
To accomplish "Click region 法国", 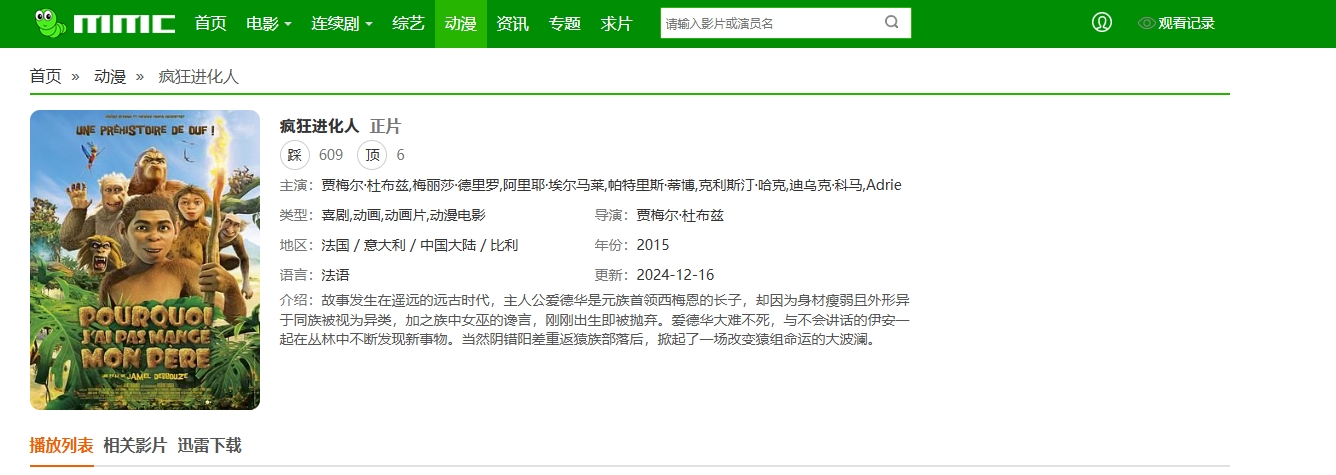I will (x=335, y=245).
